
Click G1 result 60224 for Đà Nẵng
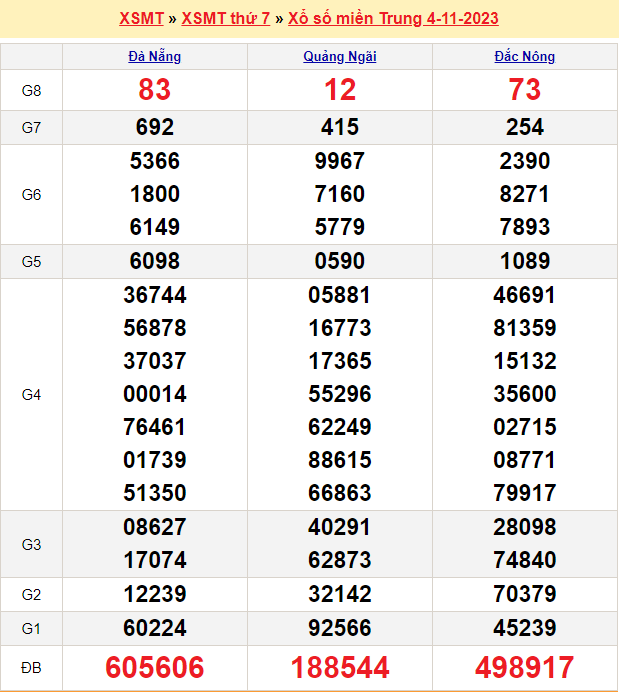click(155, 628)
